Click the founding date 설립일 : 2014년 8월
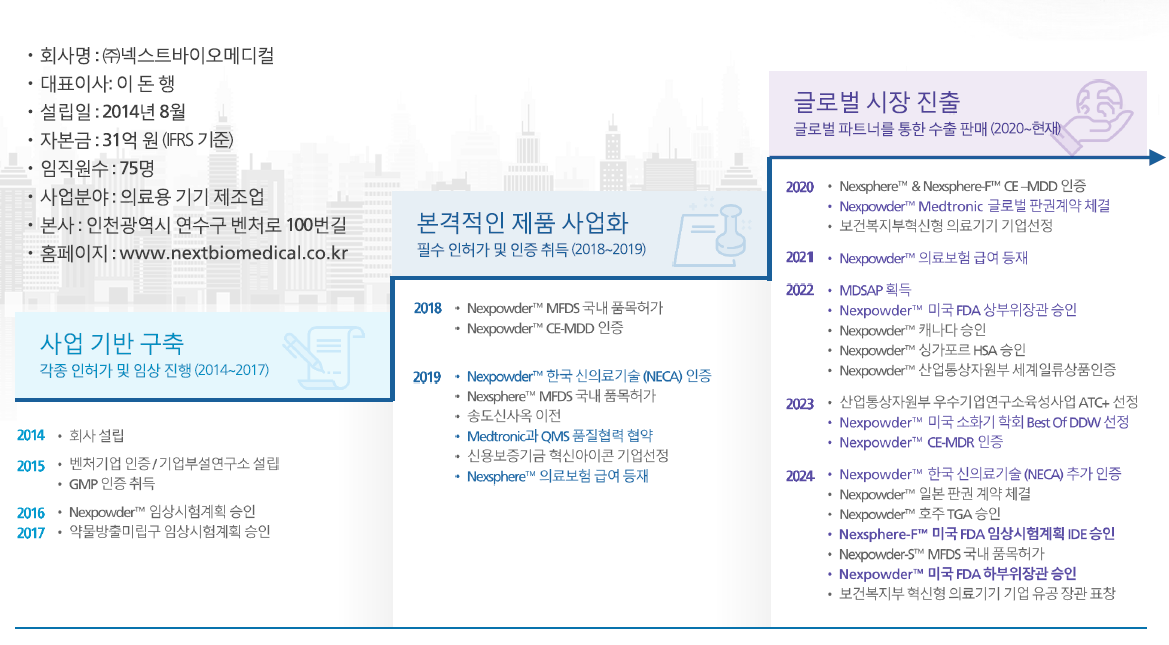1169x645 pixels. pyautogui.click(x=113, y=112)
